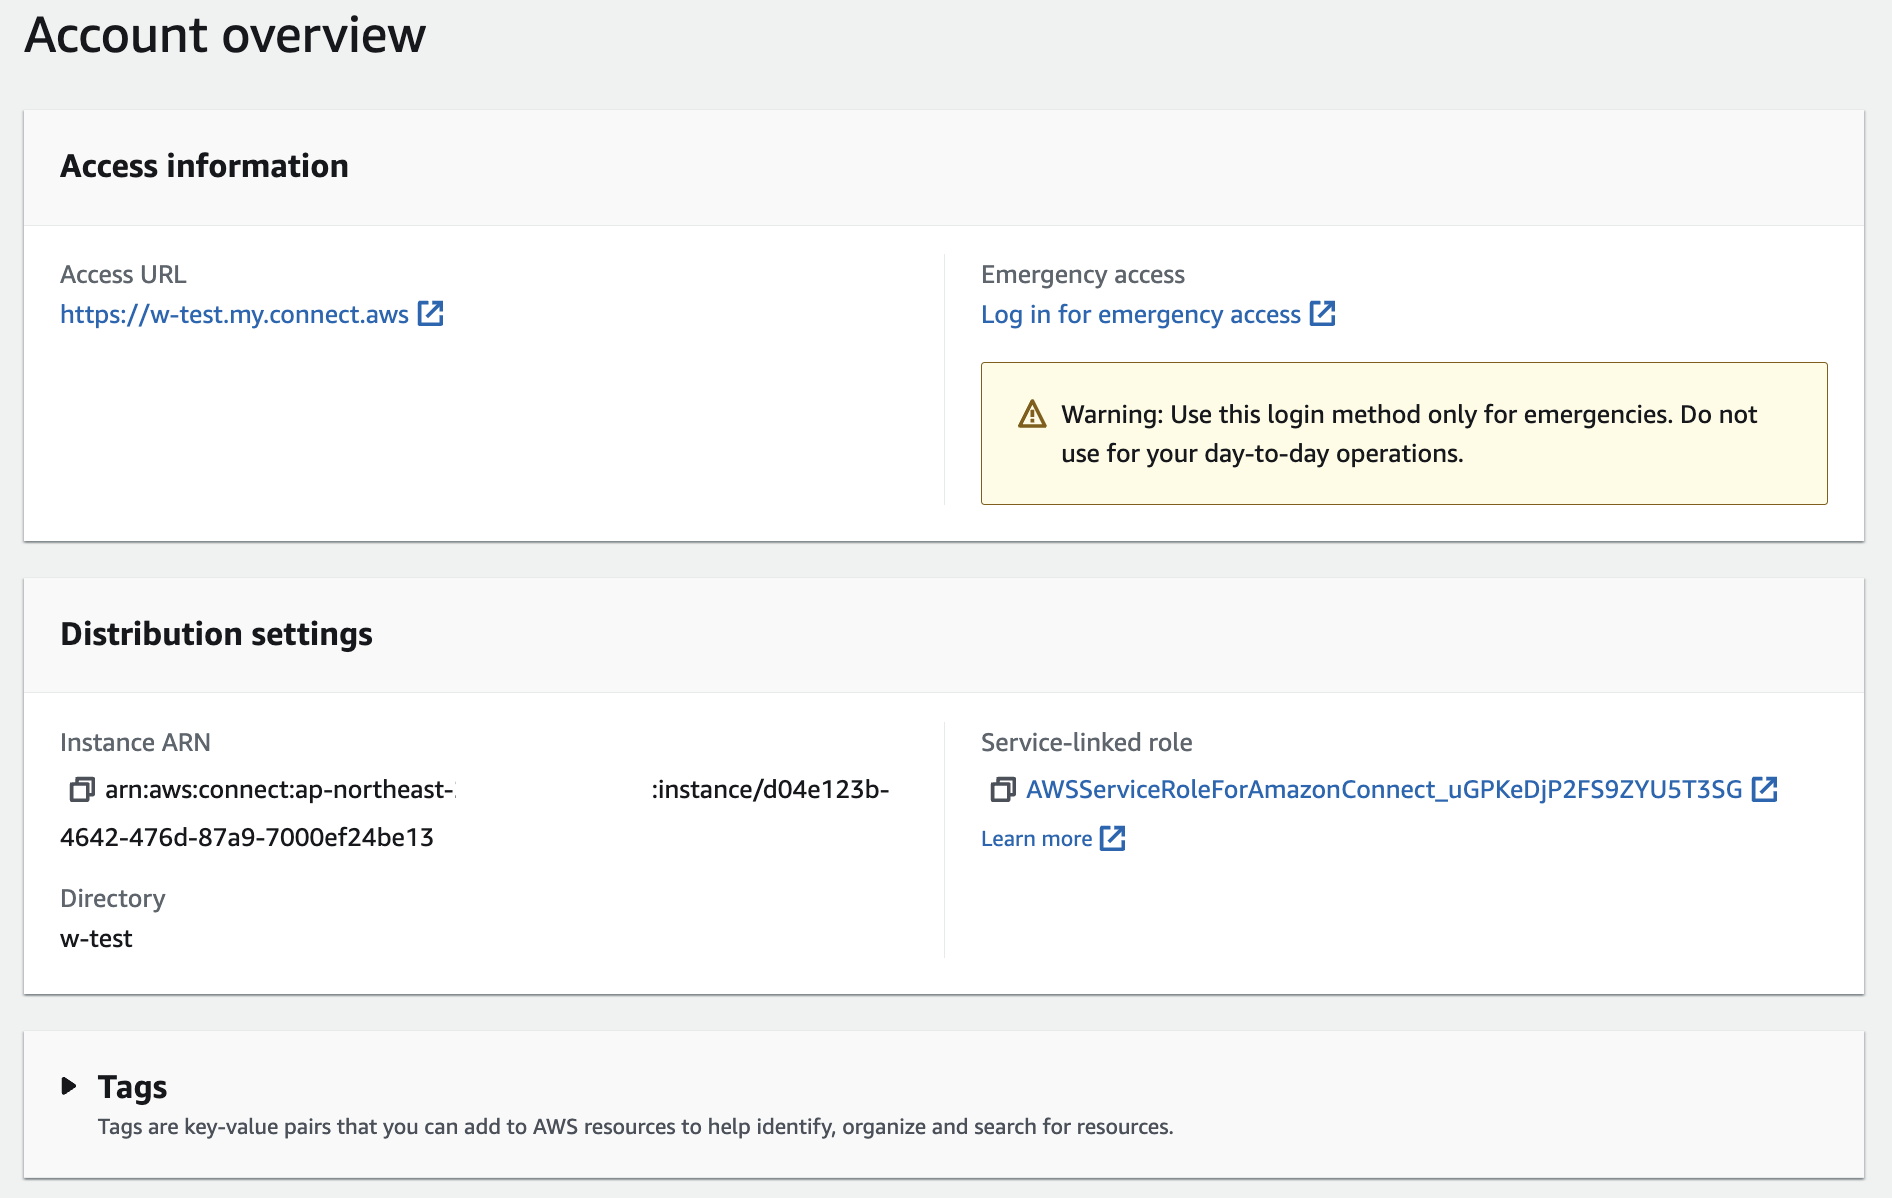Image resolution: width=1892 pixels, height=1198 pixels.
Task: Click the warning triangle icon
Action: tap(1032, 414)
